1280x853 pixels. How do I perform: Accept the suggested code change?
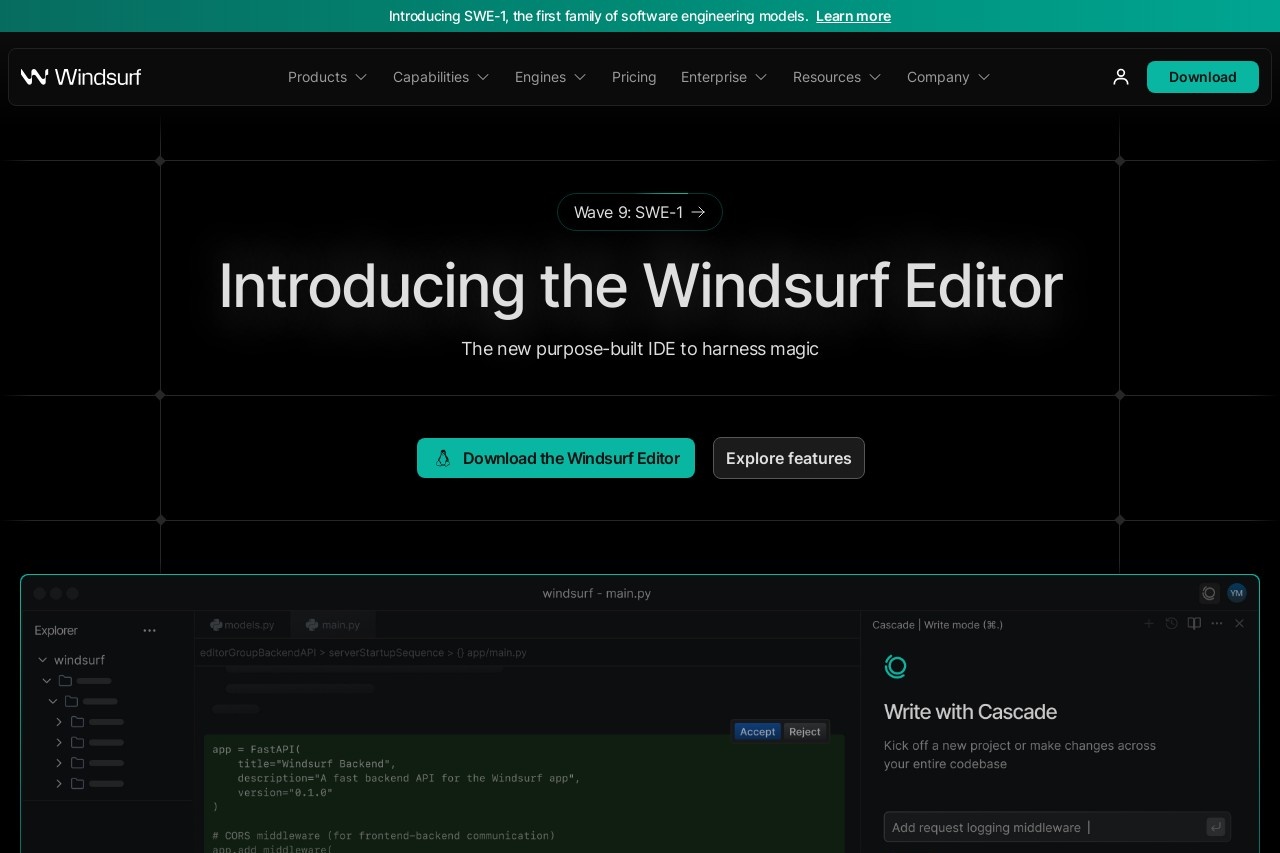[757, 731]
